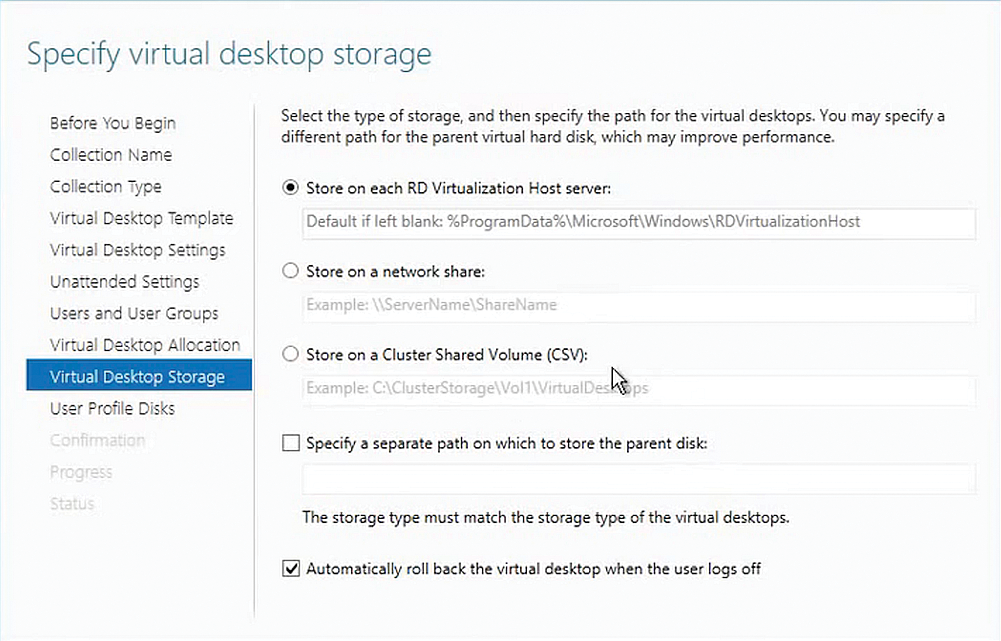Click the 'Specify virtual desktop storage' heading

point(230,54)
